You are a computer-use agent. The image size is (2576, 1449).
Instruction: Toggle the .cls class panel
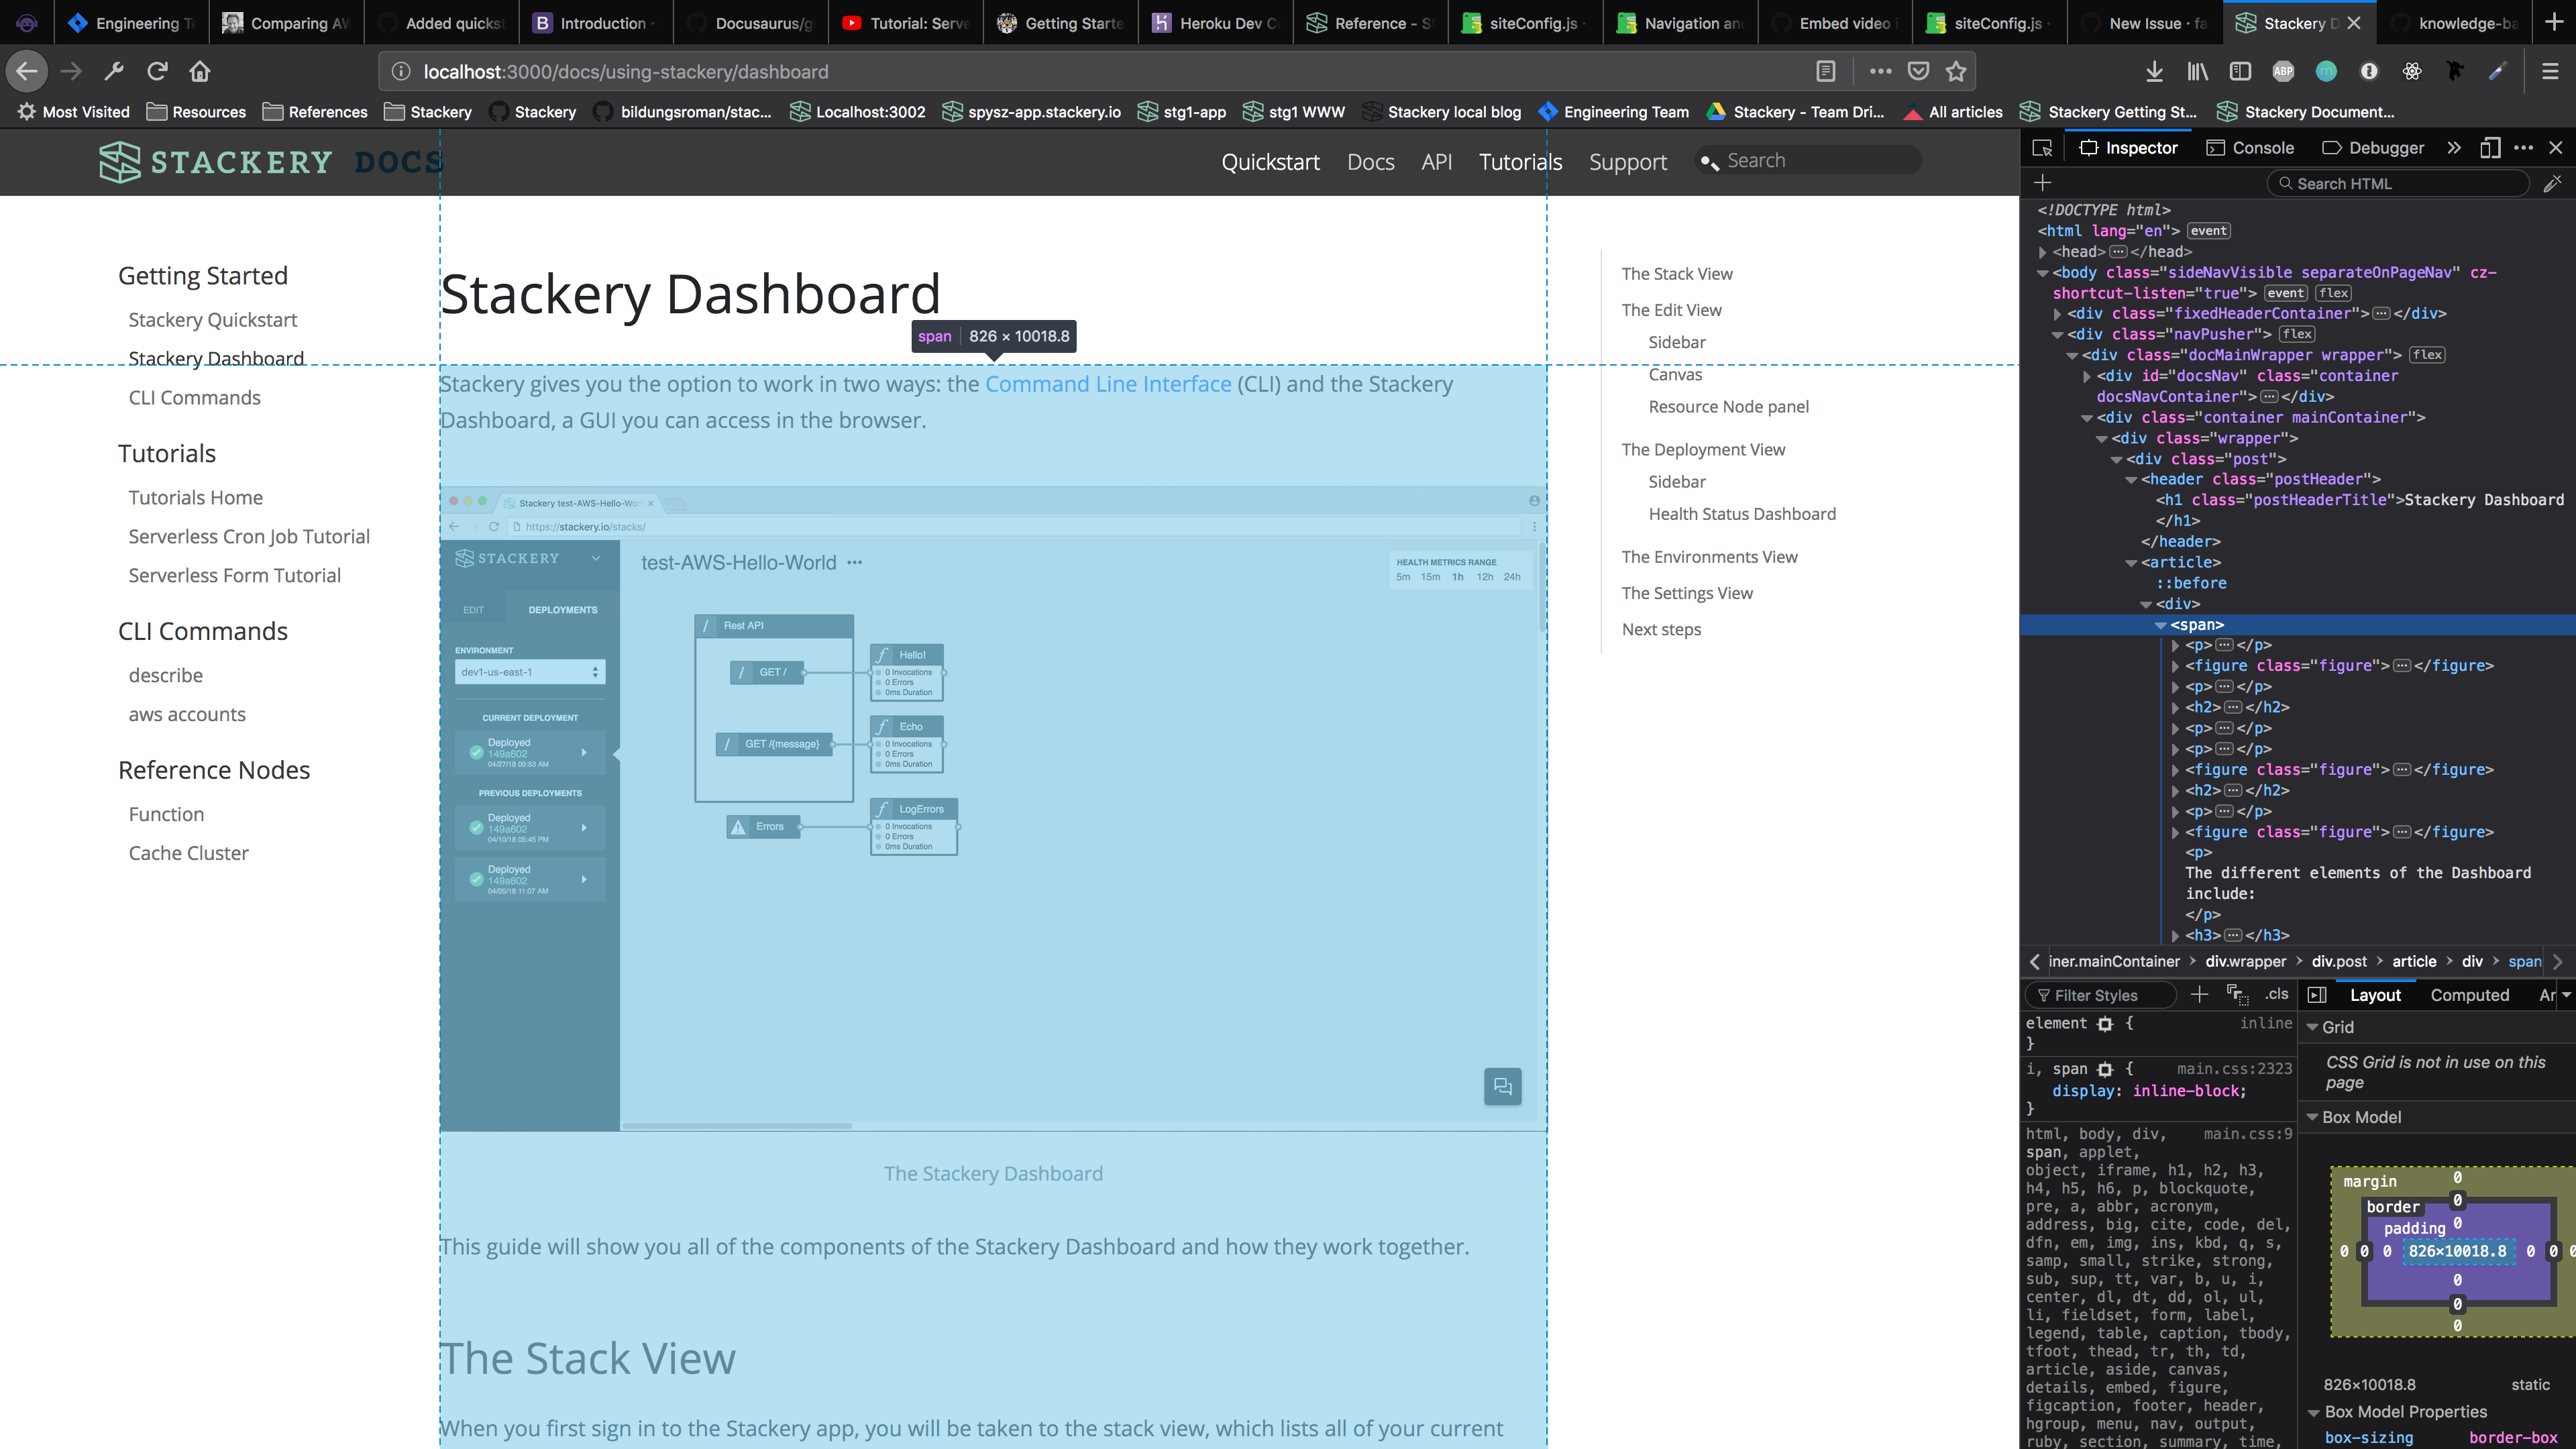[x=2277, y=994]
